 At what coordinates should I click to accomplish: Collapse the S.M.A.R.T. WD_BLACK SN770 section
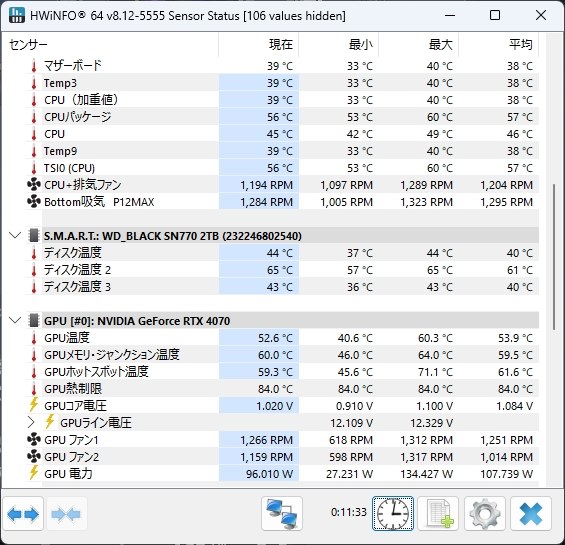point(15,236)
